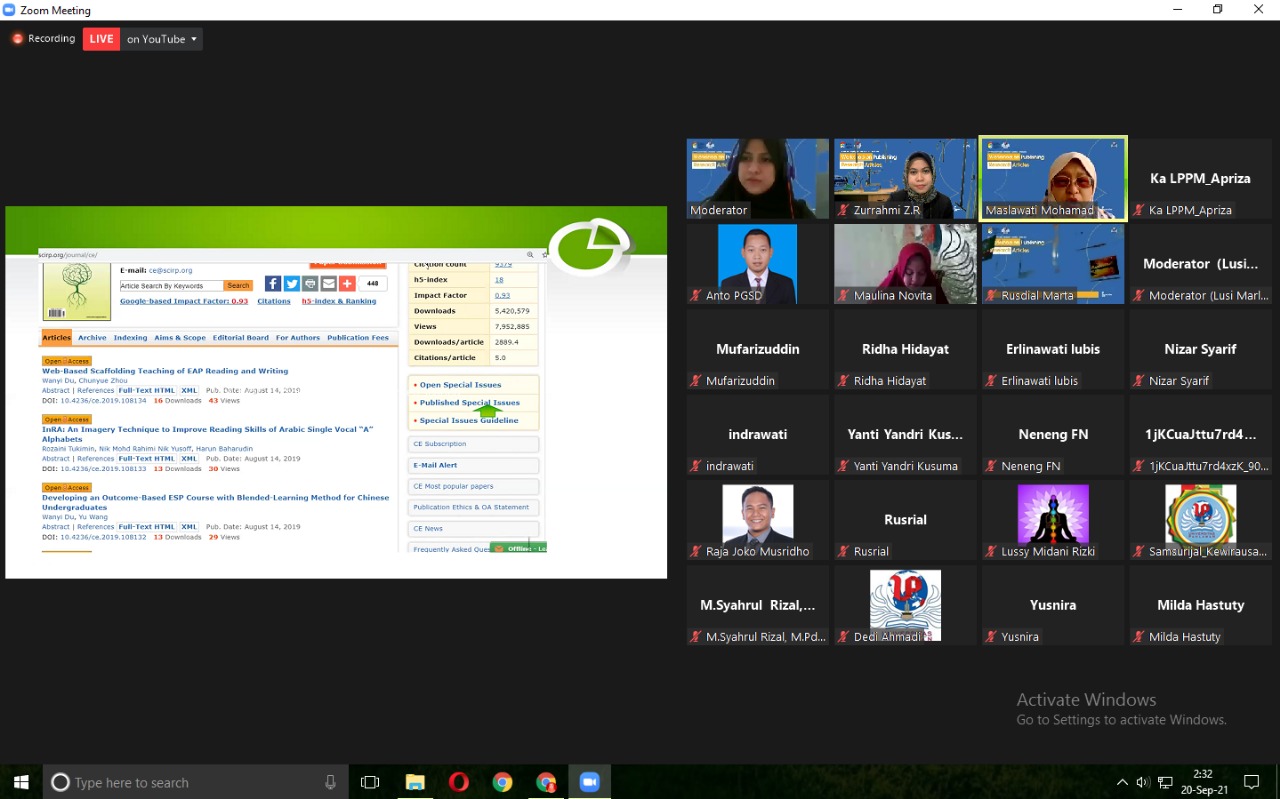Click the email share icon in shared page

(x=328, y=284)
